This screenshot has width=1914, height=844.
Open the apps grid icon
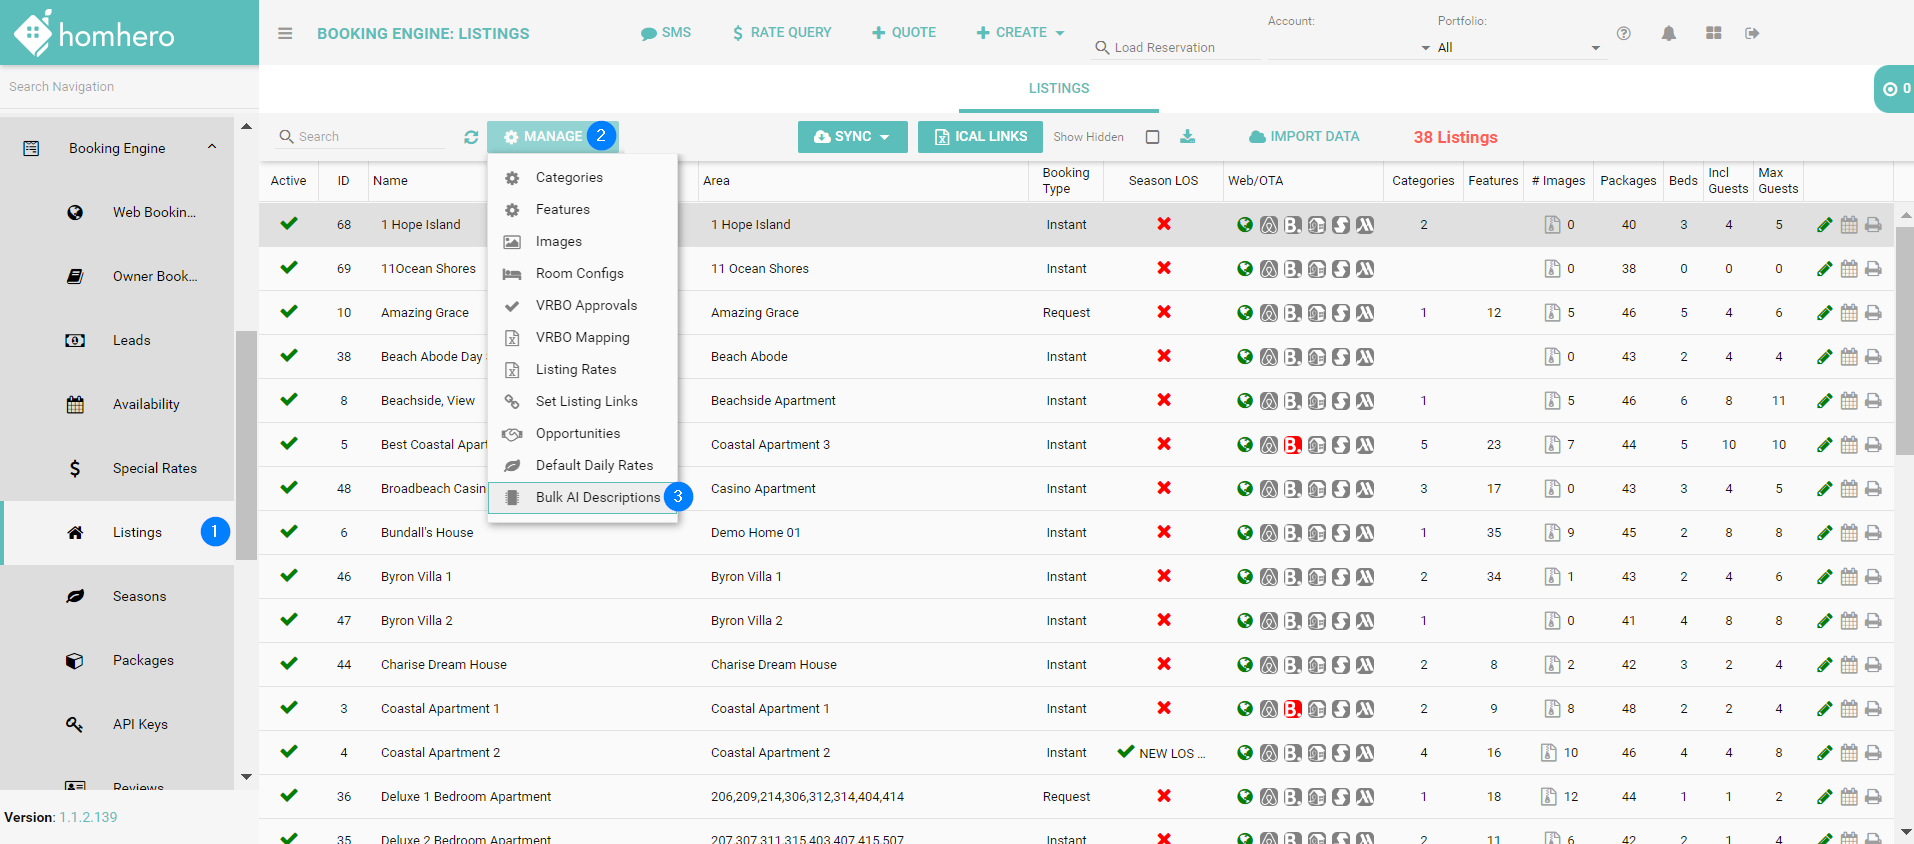1714,33
